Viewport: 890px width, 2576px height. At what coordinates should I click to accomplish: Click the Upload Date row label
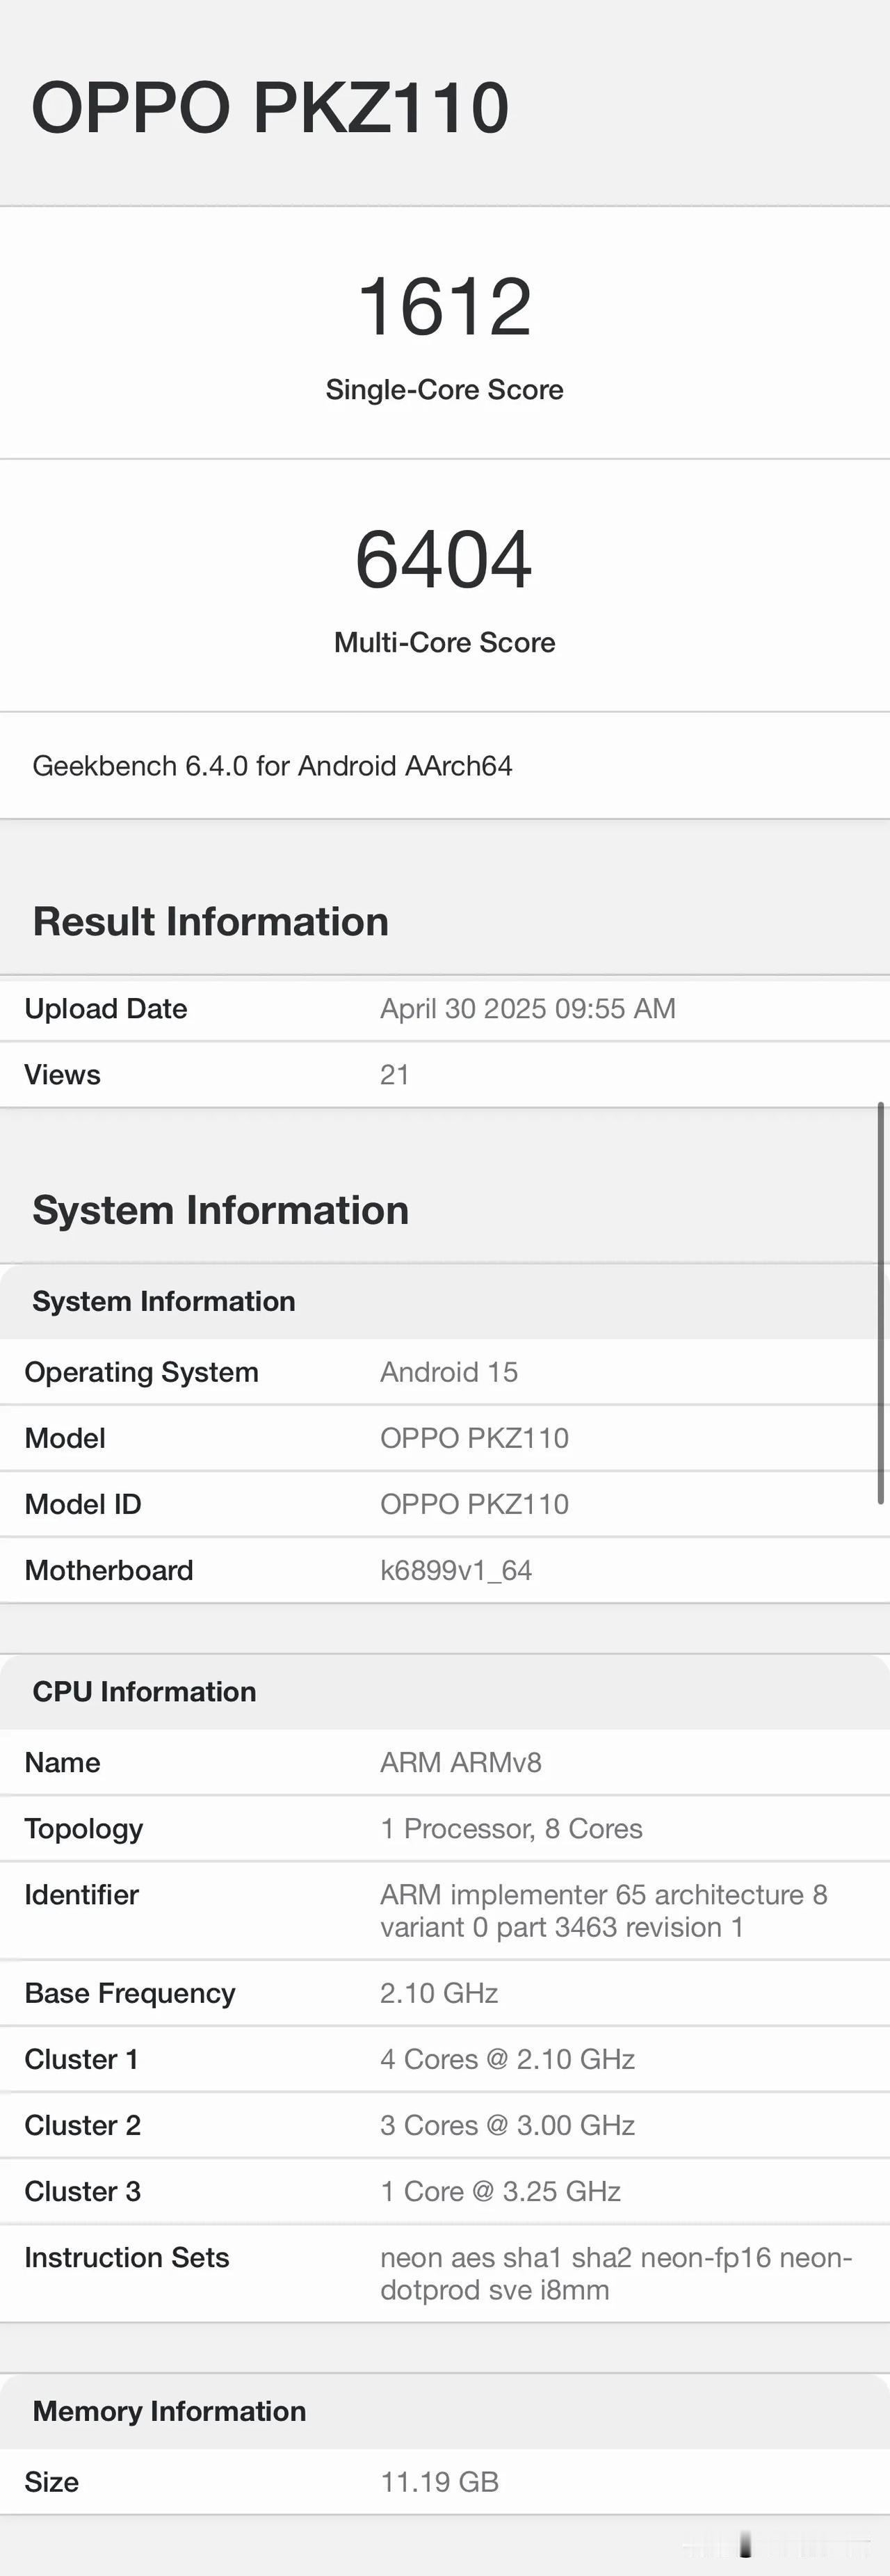click(106, 1009)
